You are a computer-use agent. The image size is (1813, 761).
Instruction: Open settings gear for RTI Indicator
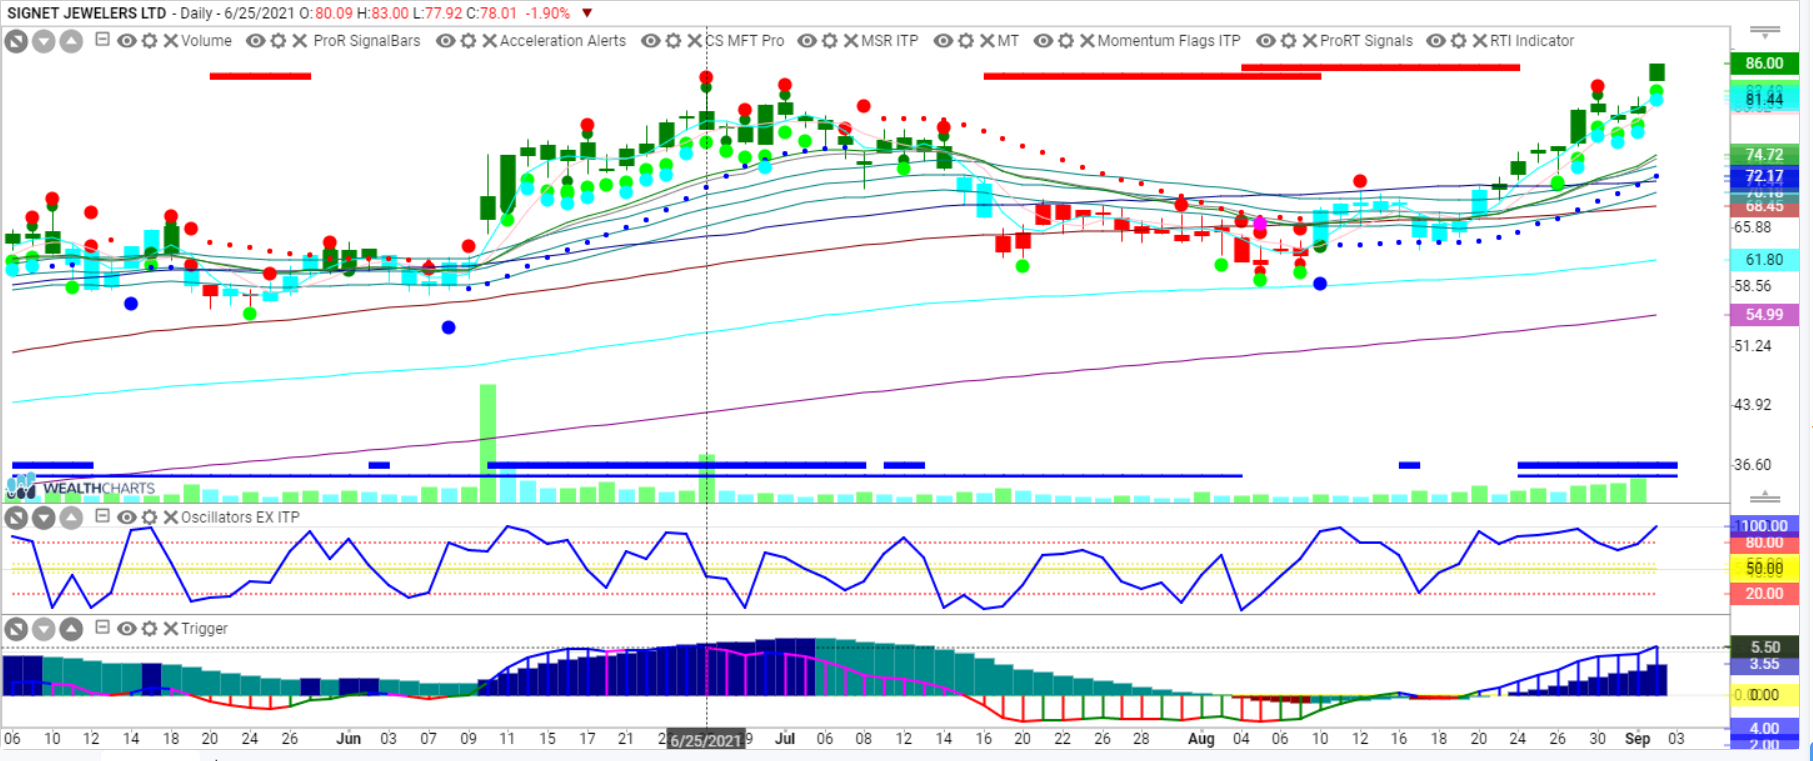pyautogui.click(x=1458, y=41)
